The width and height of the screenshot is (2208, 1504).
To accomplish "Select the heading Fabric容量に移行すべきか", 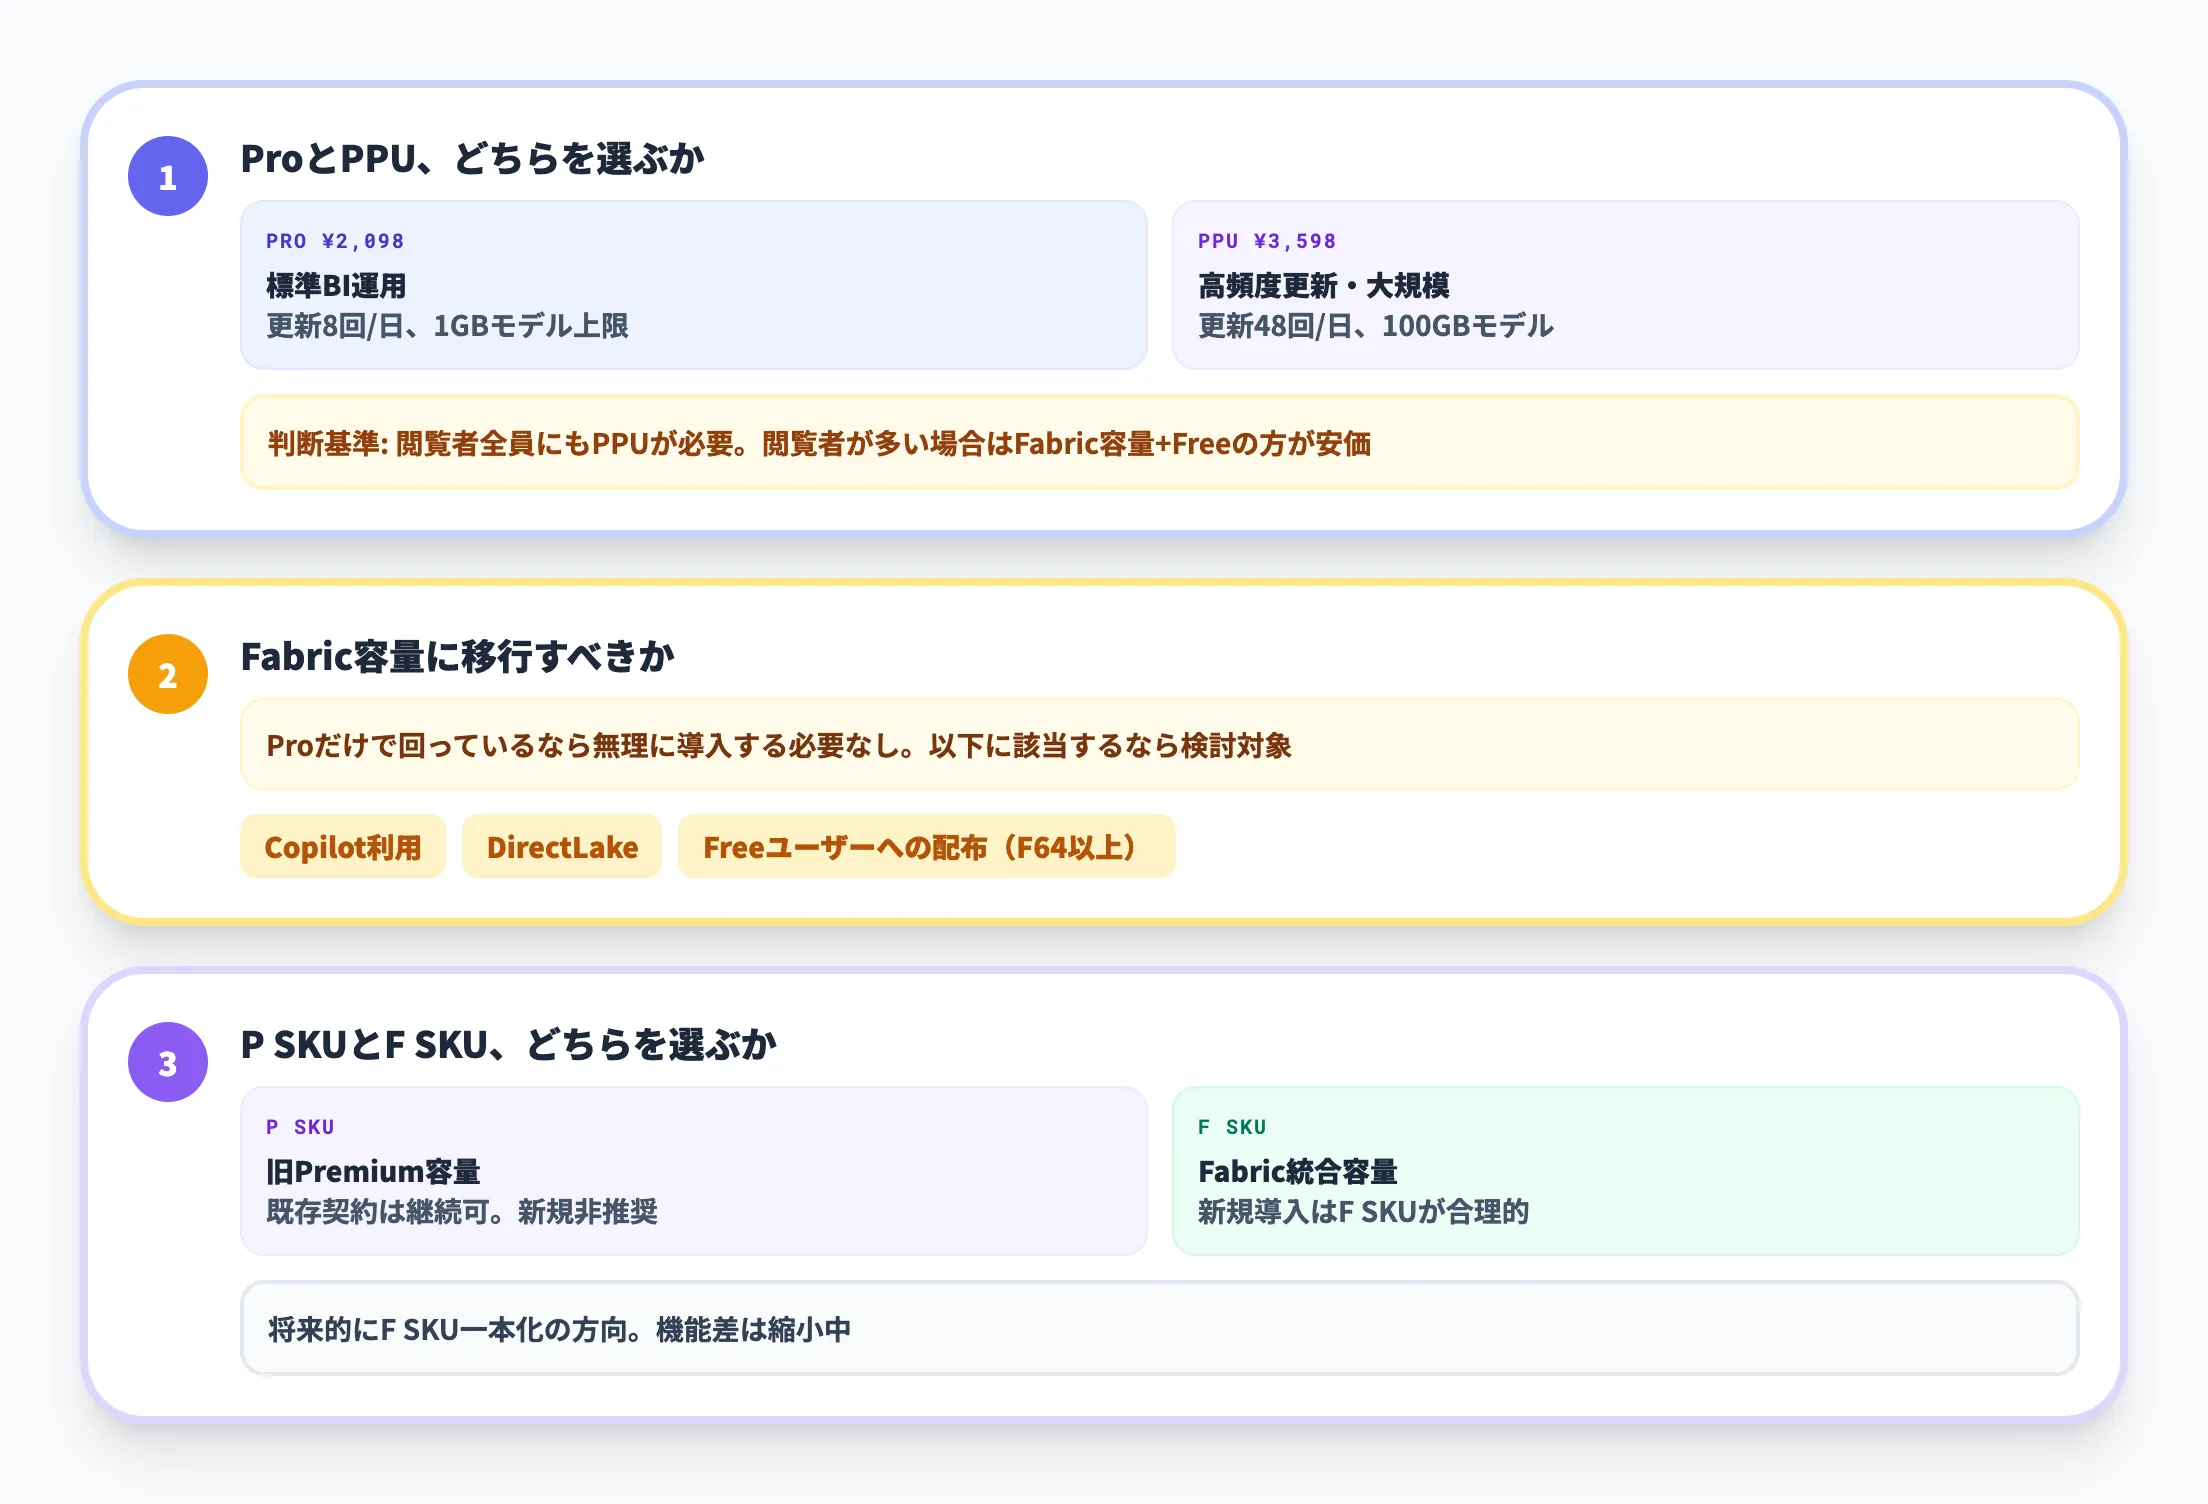I will coord(458,656).
